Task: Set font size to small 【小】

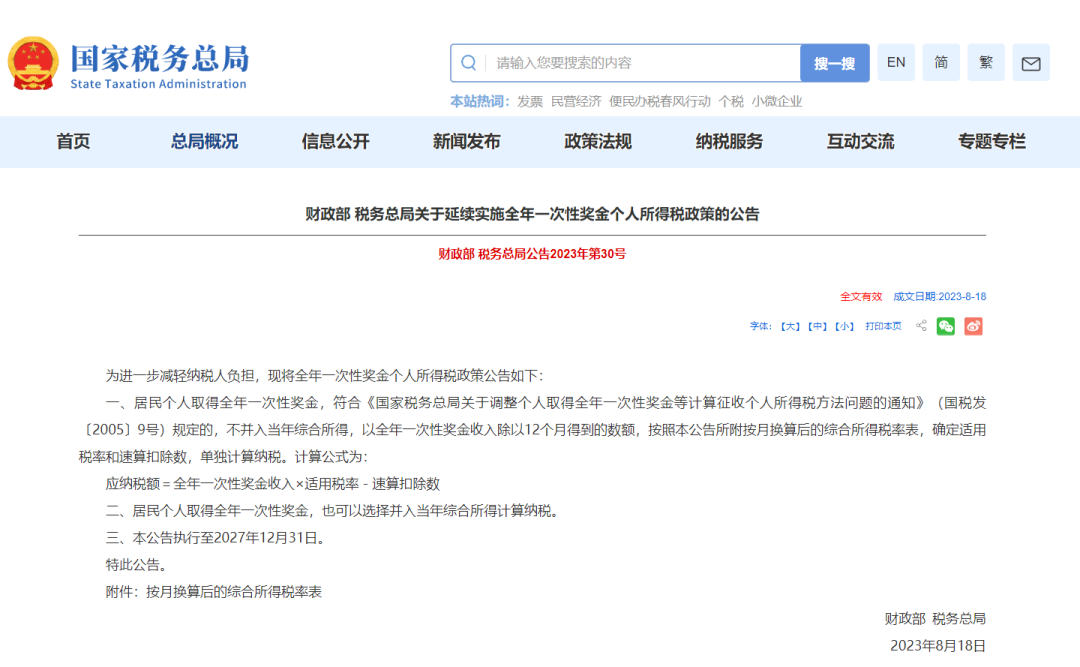Action: [x=844, y=327]
